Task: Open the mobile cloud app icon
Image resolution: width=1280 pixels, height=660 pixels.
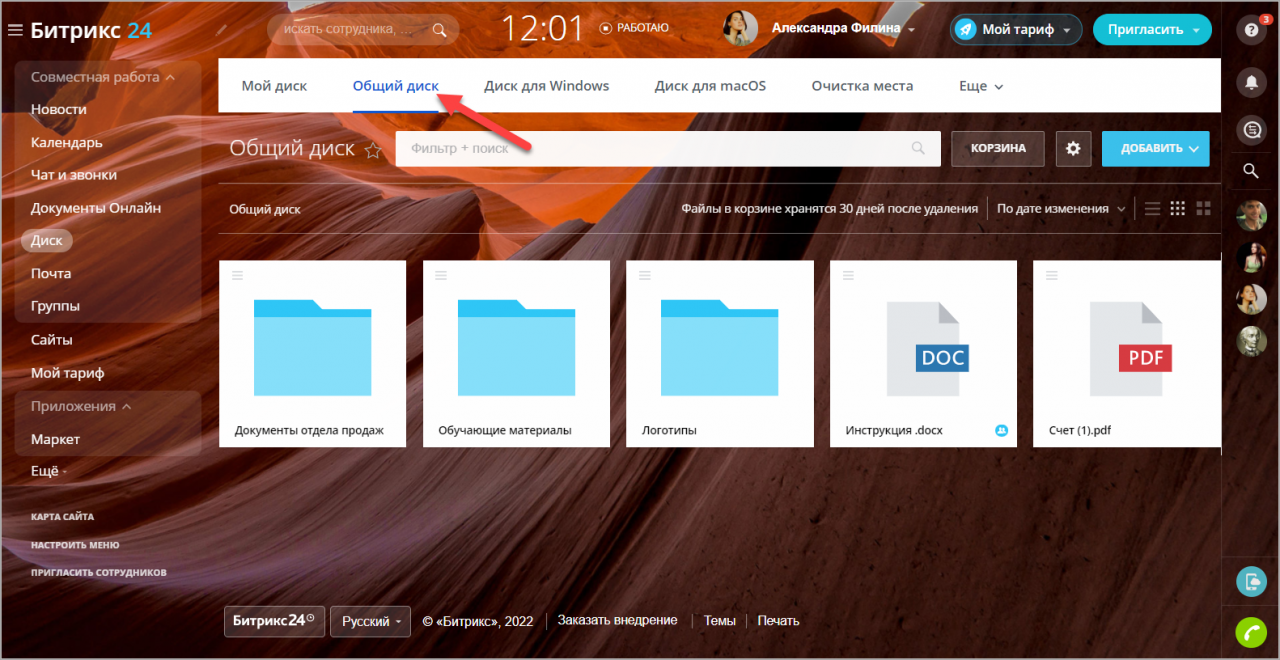Action: pyautogui.click(x=1250, y=581)
